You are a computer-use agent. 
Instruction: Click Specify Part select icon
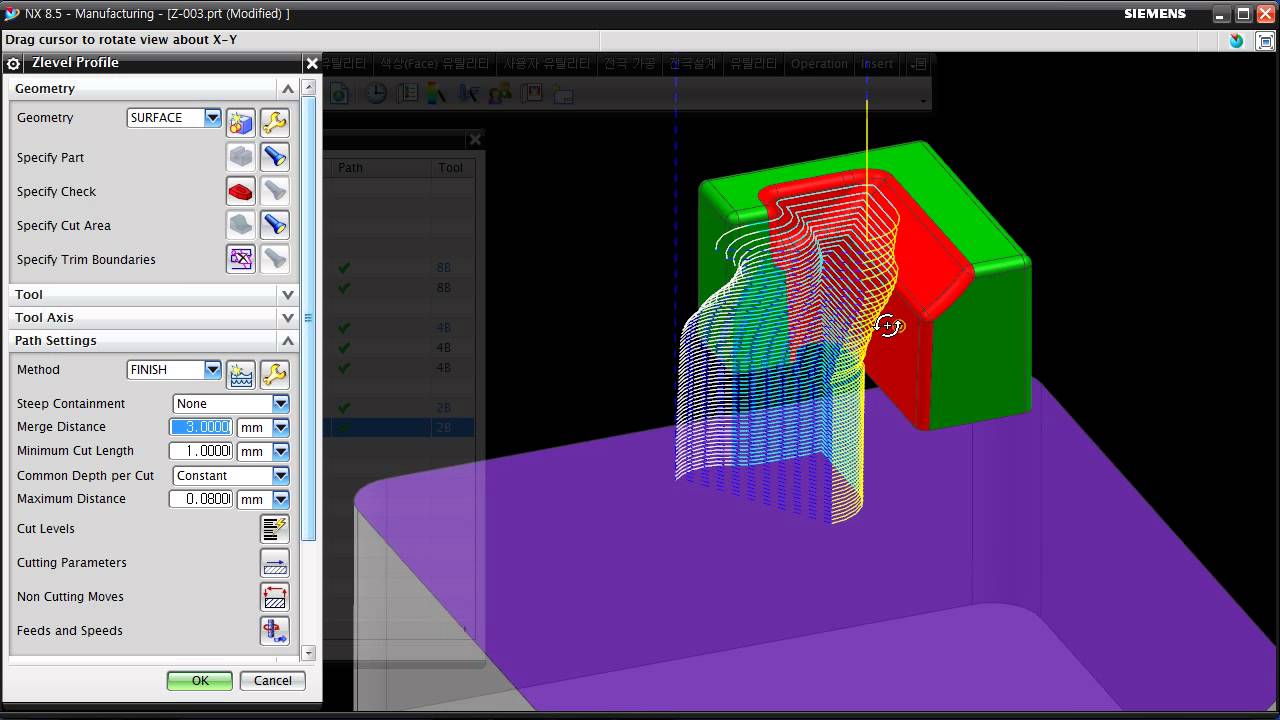241,157
